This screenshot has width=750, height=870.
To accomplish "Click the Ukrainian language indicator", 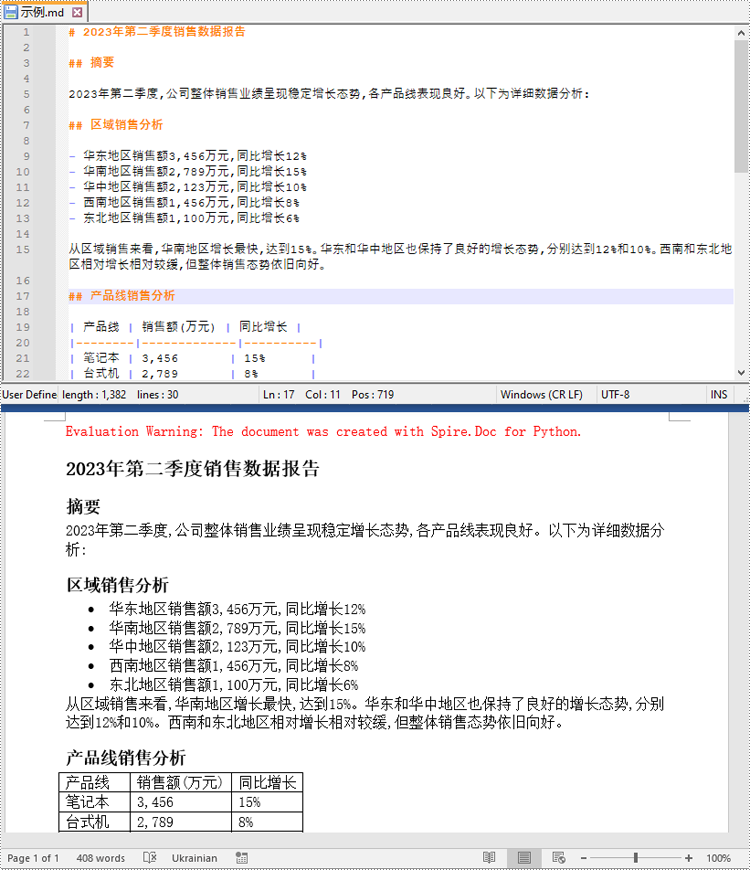I will [x=194, y=858].
